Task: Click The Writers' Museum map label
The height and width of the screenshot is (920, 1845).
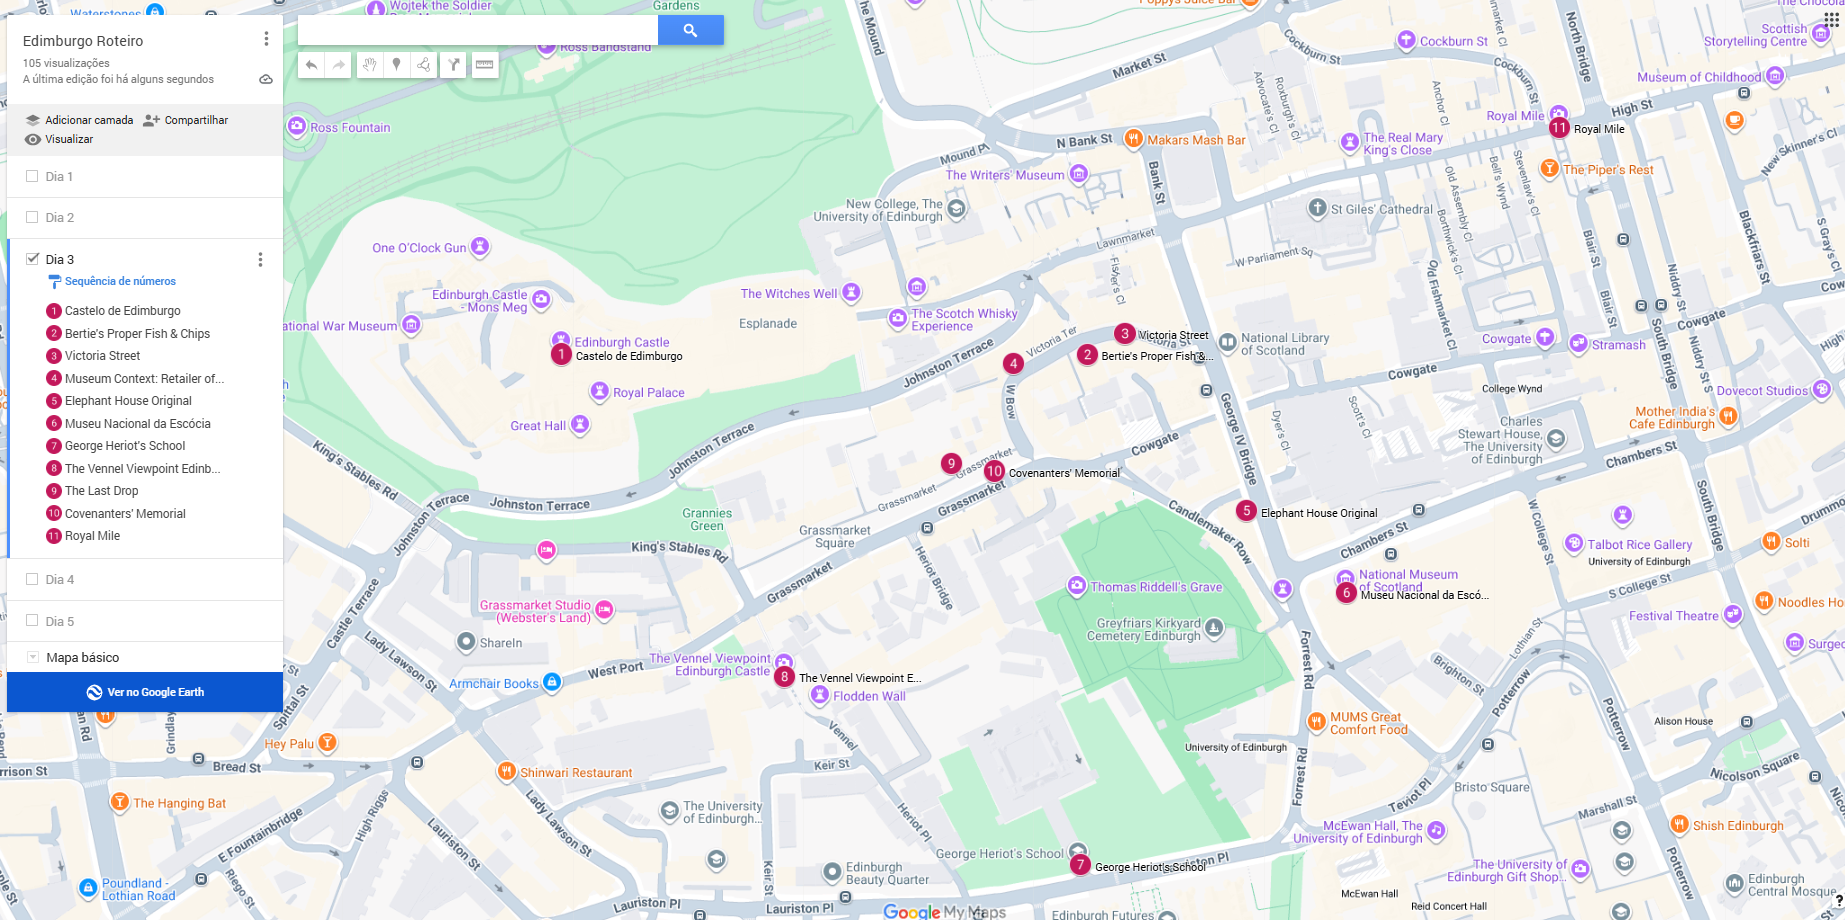Action: tap(1005, 175)
